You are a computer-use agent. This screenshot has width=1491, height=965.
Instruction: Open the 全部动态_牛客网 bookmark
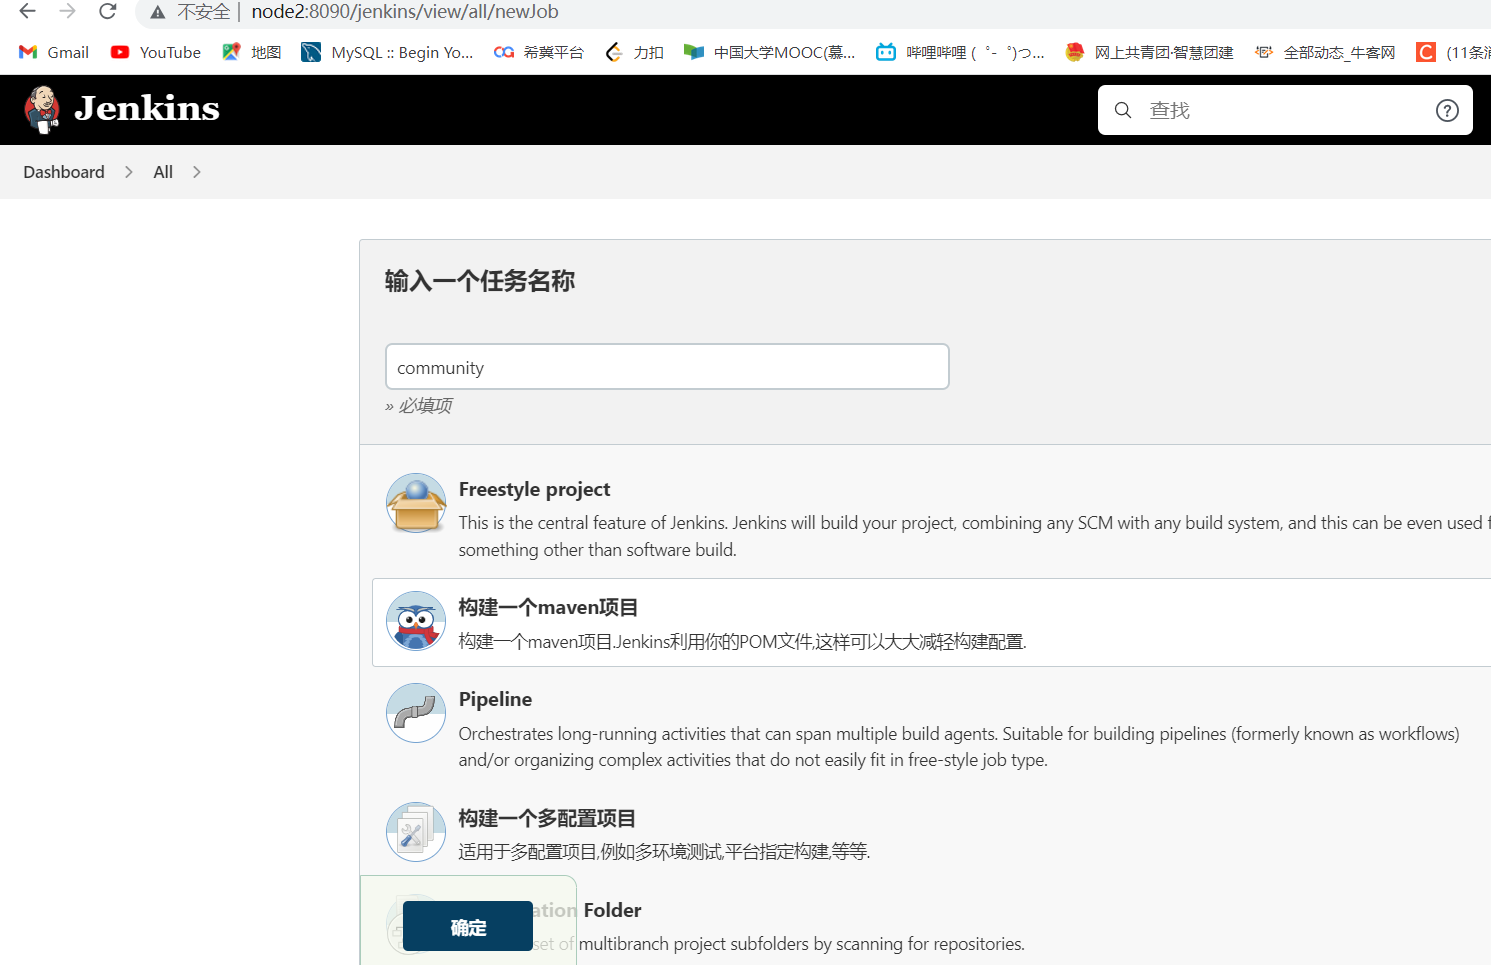[1325, 52]
